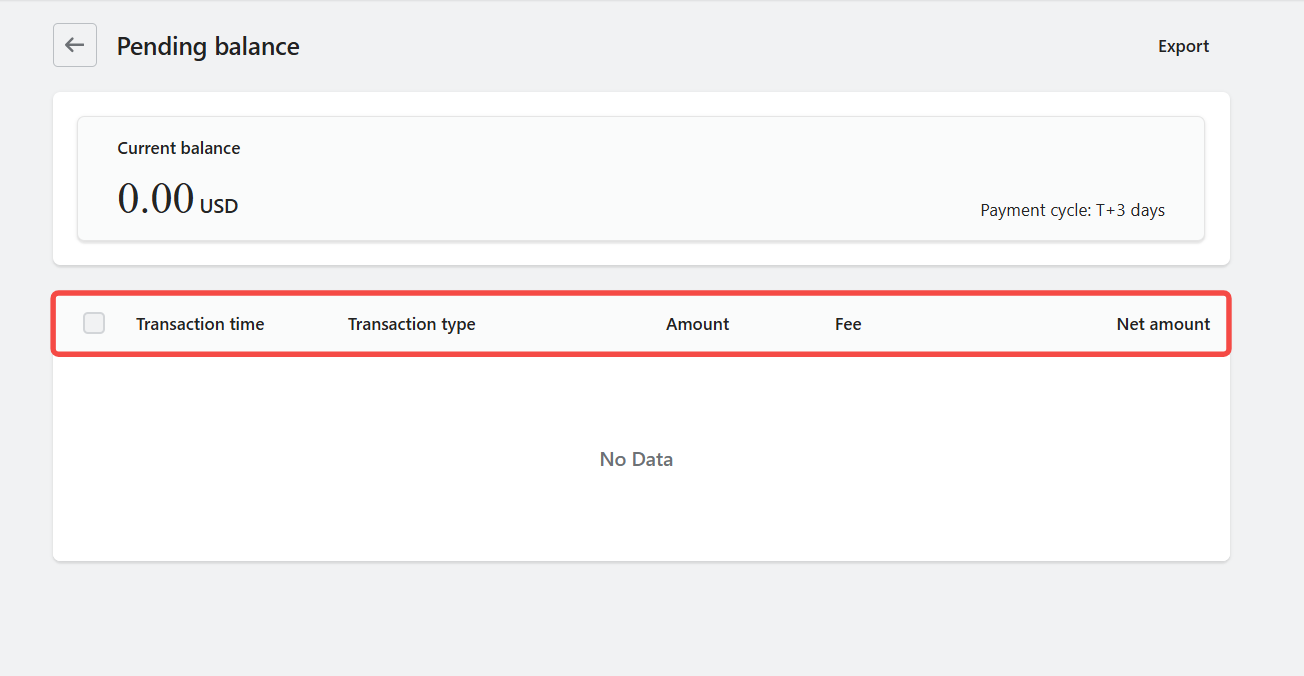Sort by Transaction time column

point(200,324)
